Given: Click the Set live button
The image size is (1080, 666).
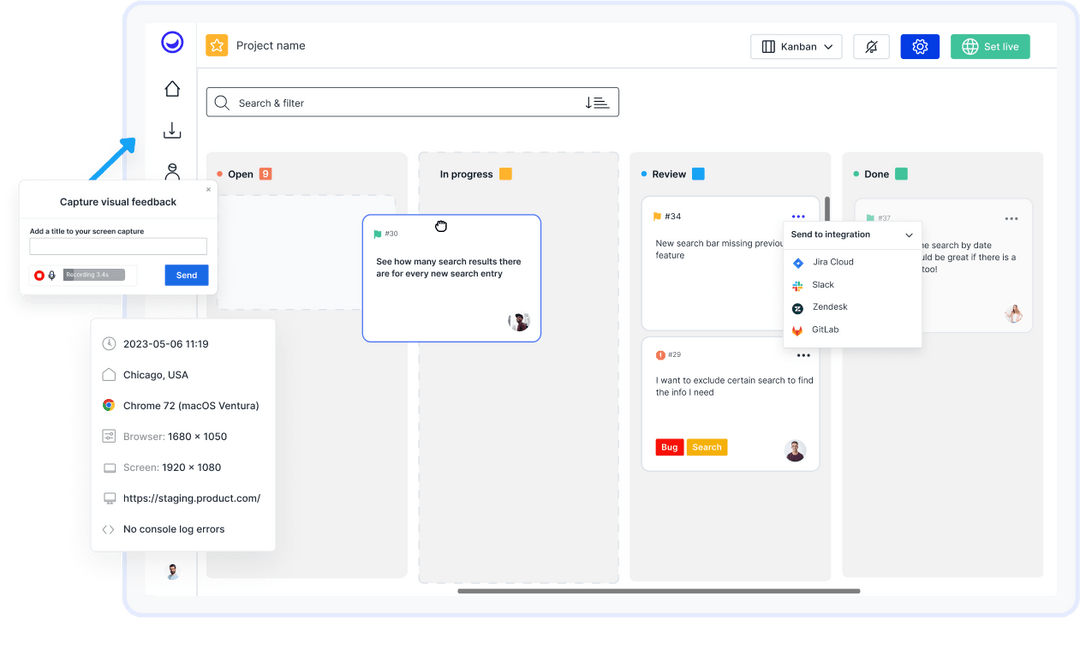Looking at the screenshot, I should (990, 46).
